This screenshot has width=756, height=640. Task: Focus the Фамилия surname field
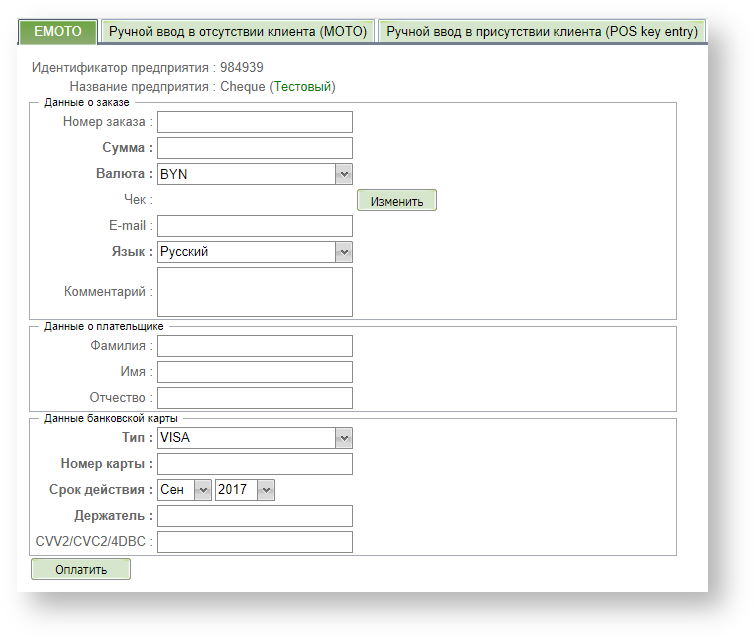[255, 346]
